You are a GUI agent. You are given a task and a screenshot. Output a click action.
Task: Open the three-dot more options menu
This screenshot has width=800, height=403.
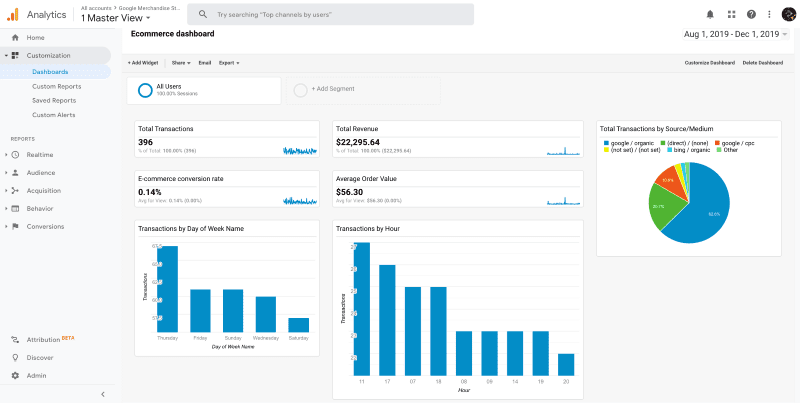coord(769,14)
